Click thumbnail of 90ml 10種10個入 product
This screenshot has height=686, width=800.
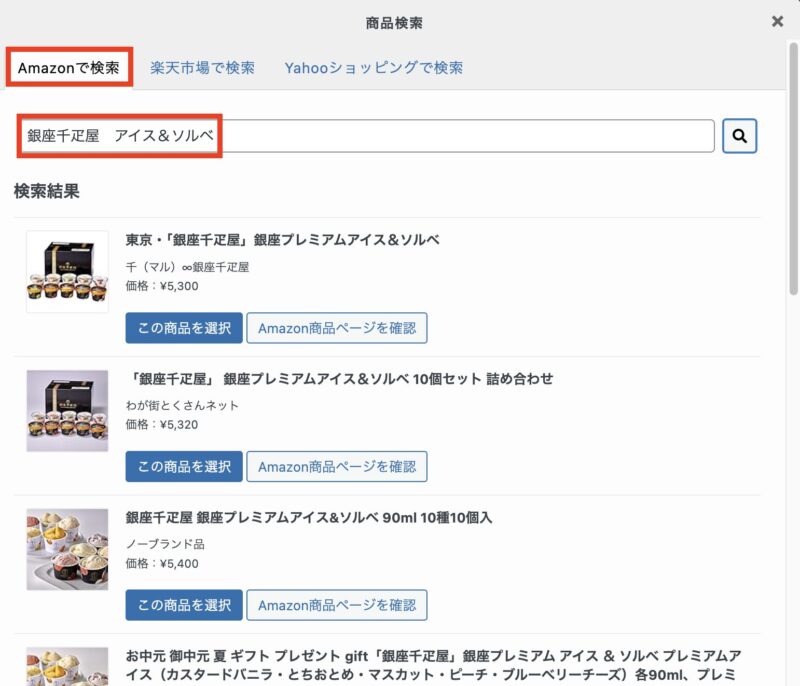point(67,549)
